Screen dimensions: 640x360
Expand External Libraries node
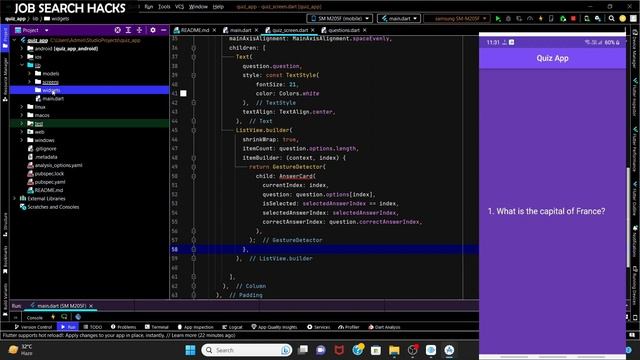[15, 198]
